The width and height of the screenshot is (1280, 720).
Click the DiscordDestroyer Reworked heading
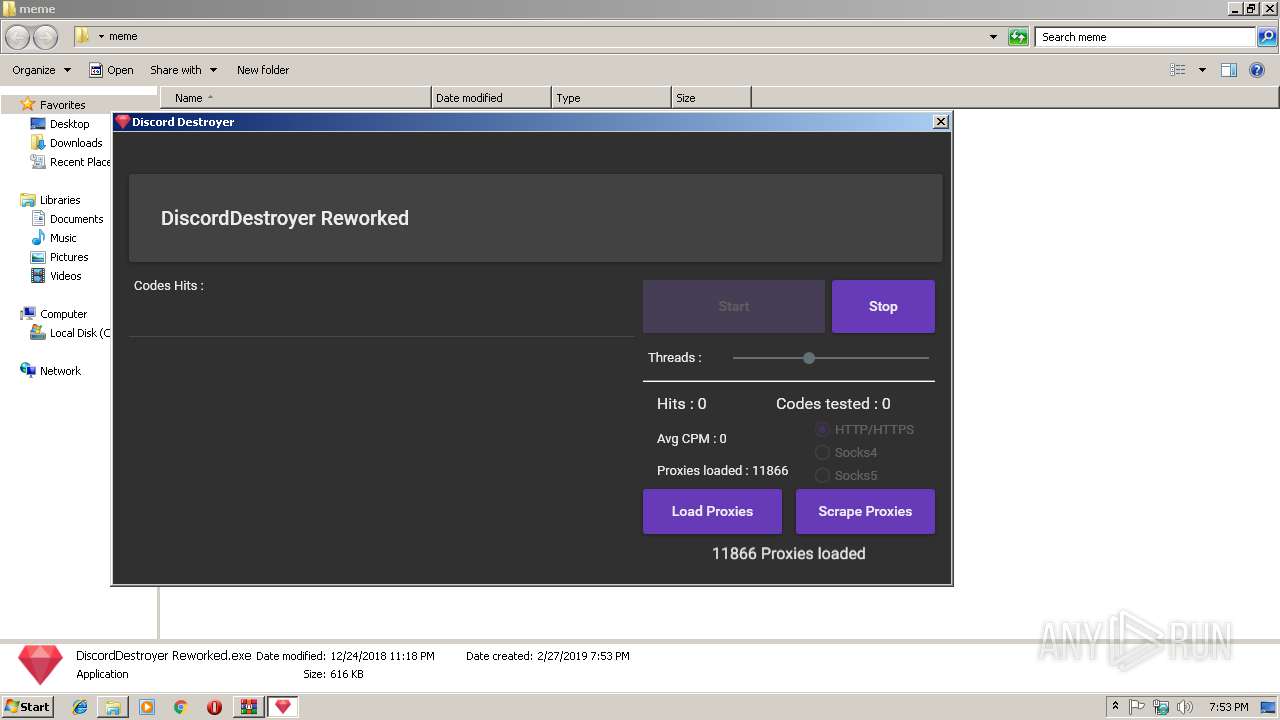point(285,218)
